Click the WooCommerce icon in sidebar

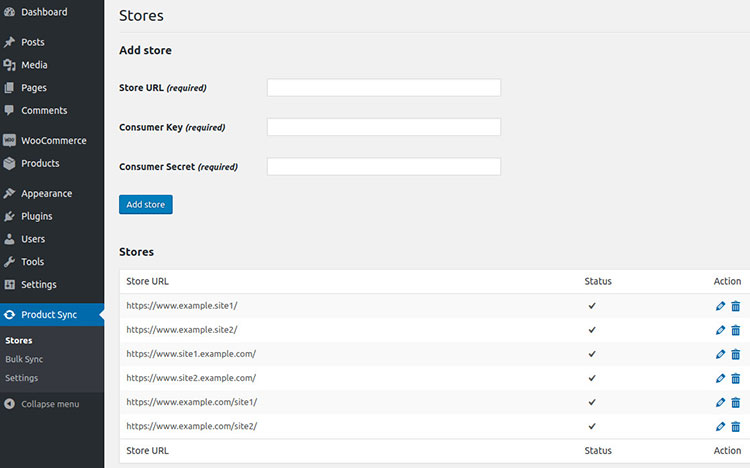pos(9,141)
